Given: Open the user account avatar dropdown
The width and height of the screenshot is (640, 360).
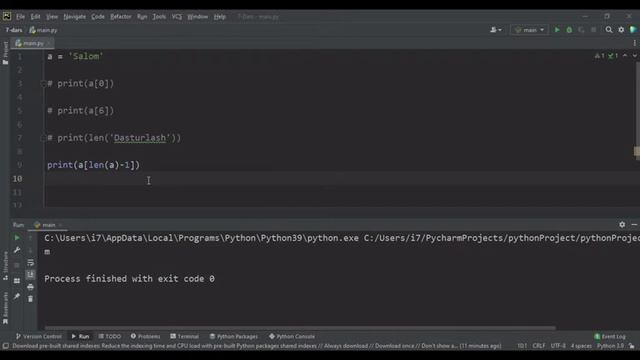Looking at the screenshot, I should coord(496,30).
